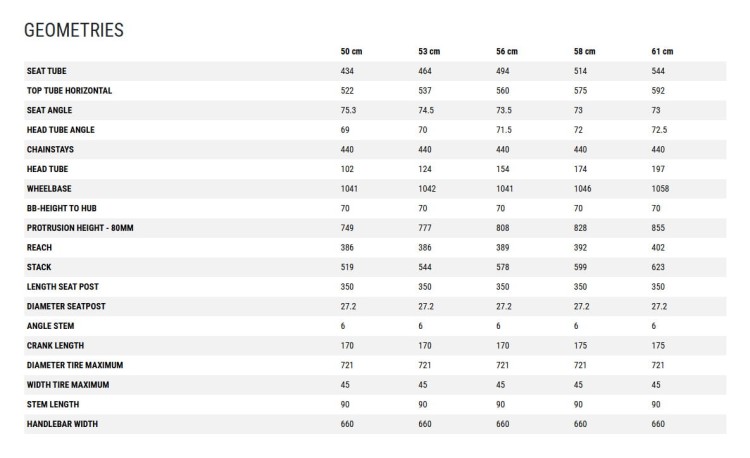Click the STACK value 519

coord(347,267)
